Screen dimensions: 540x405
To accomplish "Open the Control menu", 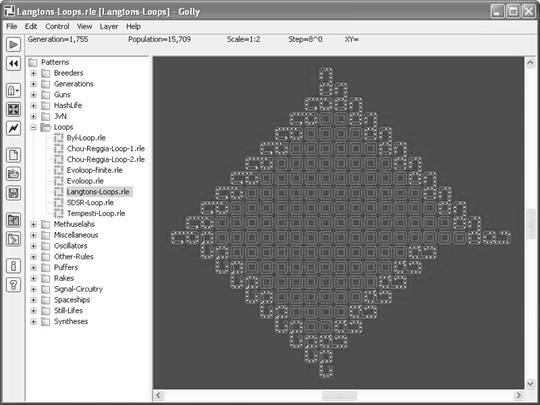I will pos(57,27).
